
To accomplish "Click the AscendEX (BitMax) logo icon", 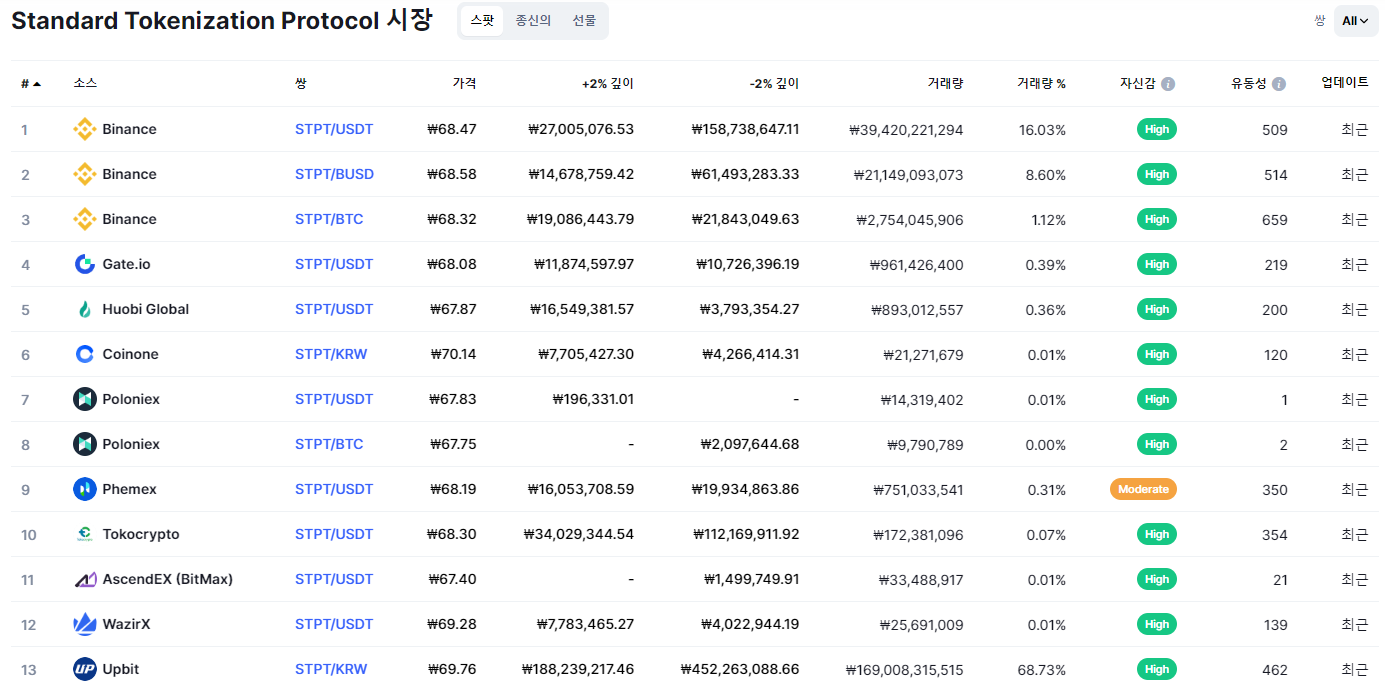I will (x=85, y=579).
